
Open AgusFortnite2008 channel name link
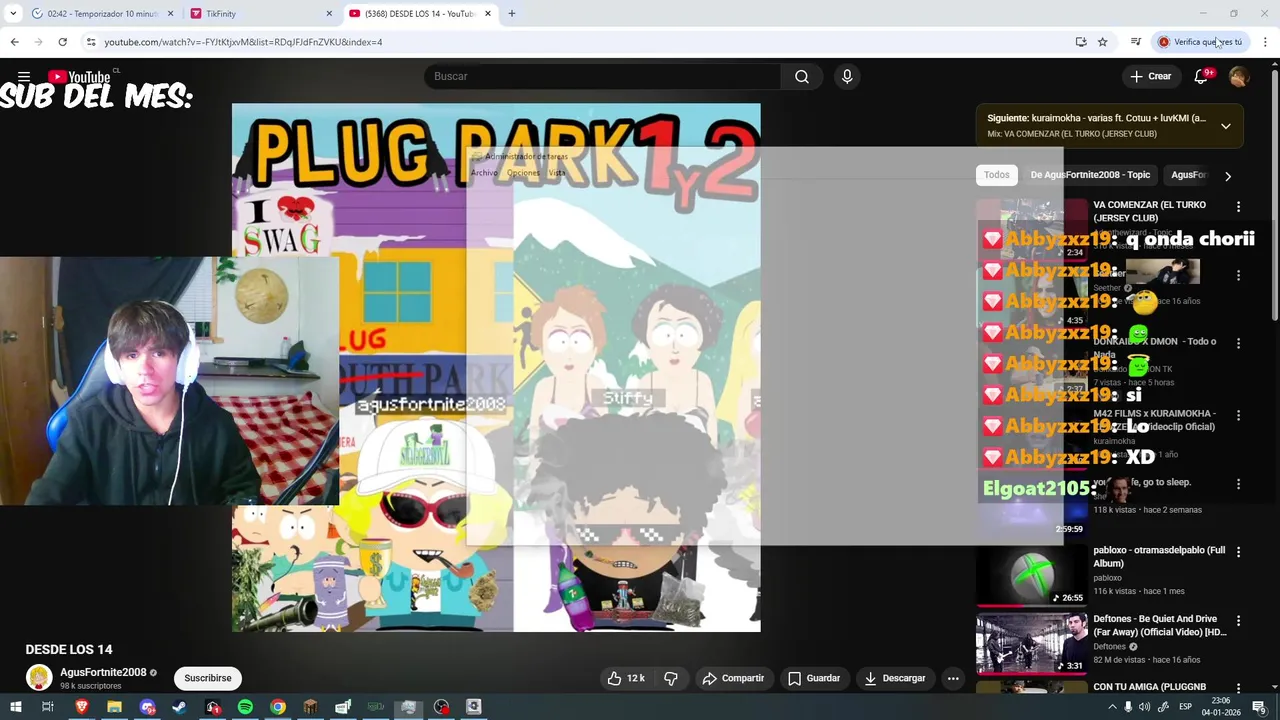[103, 673]
